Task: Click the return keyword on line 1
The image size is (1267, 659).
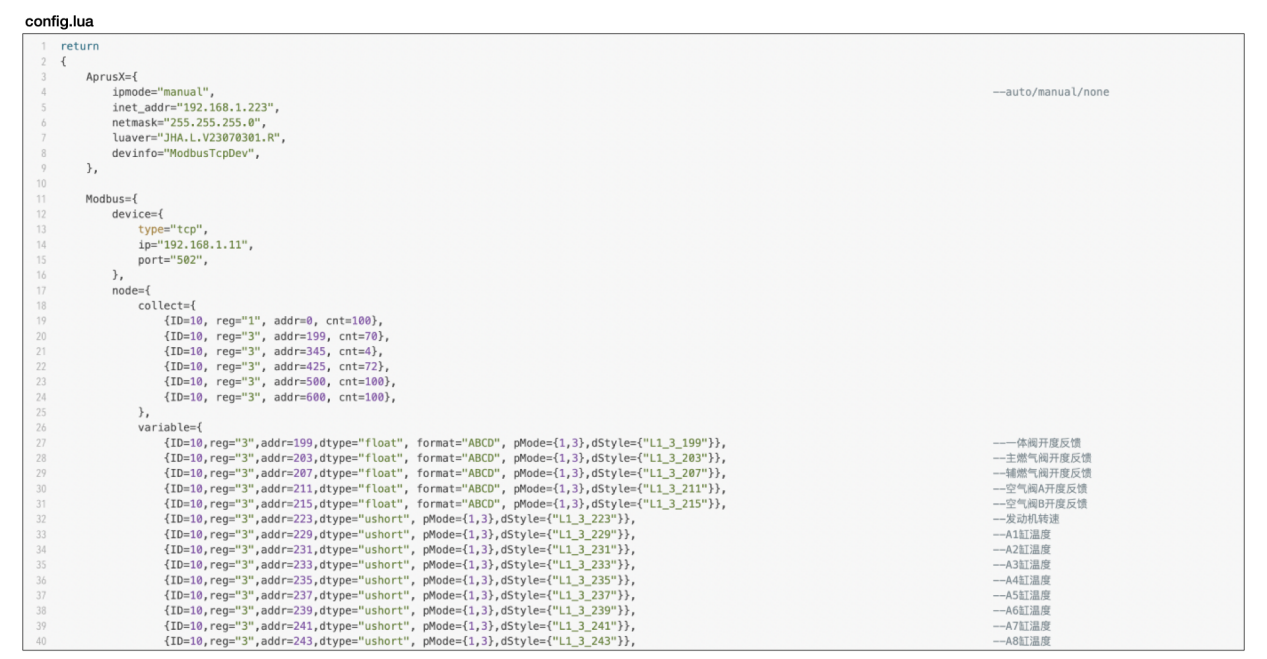Action: click(79, 46)
